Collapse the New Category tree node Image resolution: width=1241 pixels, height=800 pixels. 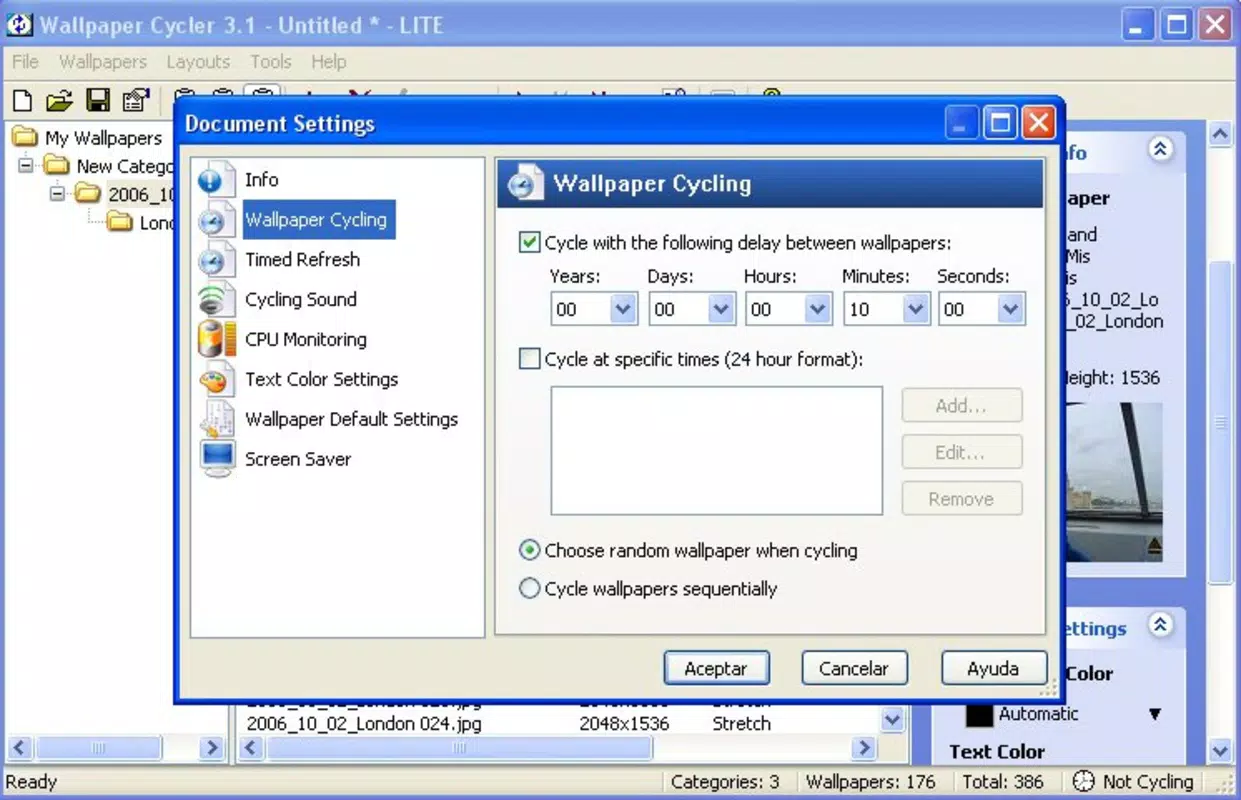coord(26,165)
